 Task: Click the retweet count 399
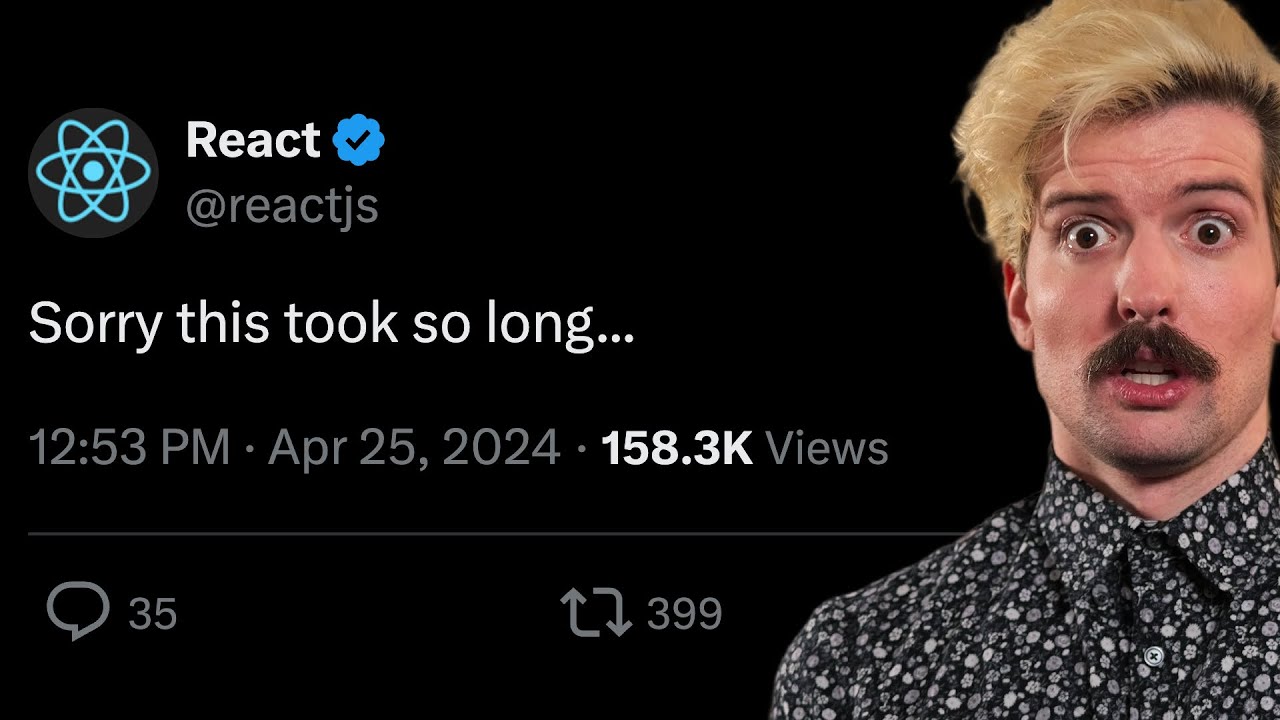[684, 613]
